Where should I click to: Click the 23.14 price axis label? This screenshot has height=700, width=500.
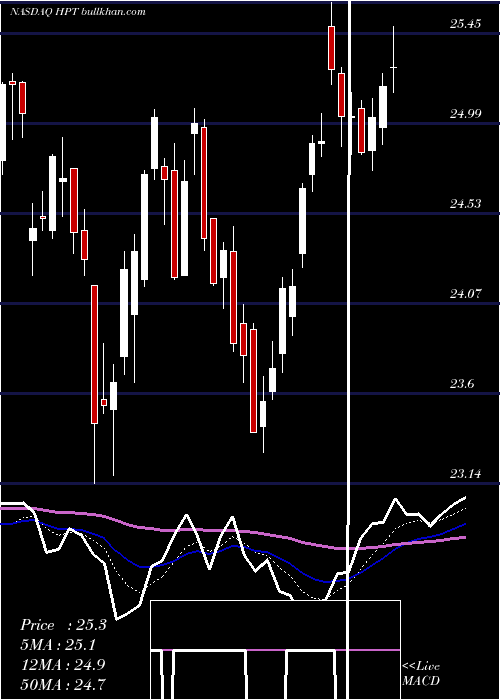(466, 473)
